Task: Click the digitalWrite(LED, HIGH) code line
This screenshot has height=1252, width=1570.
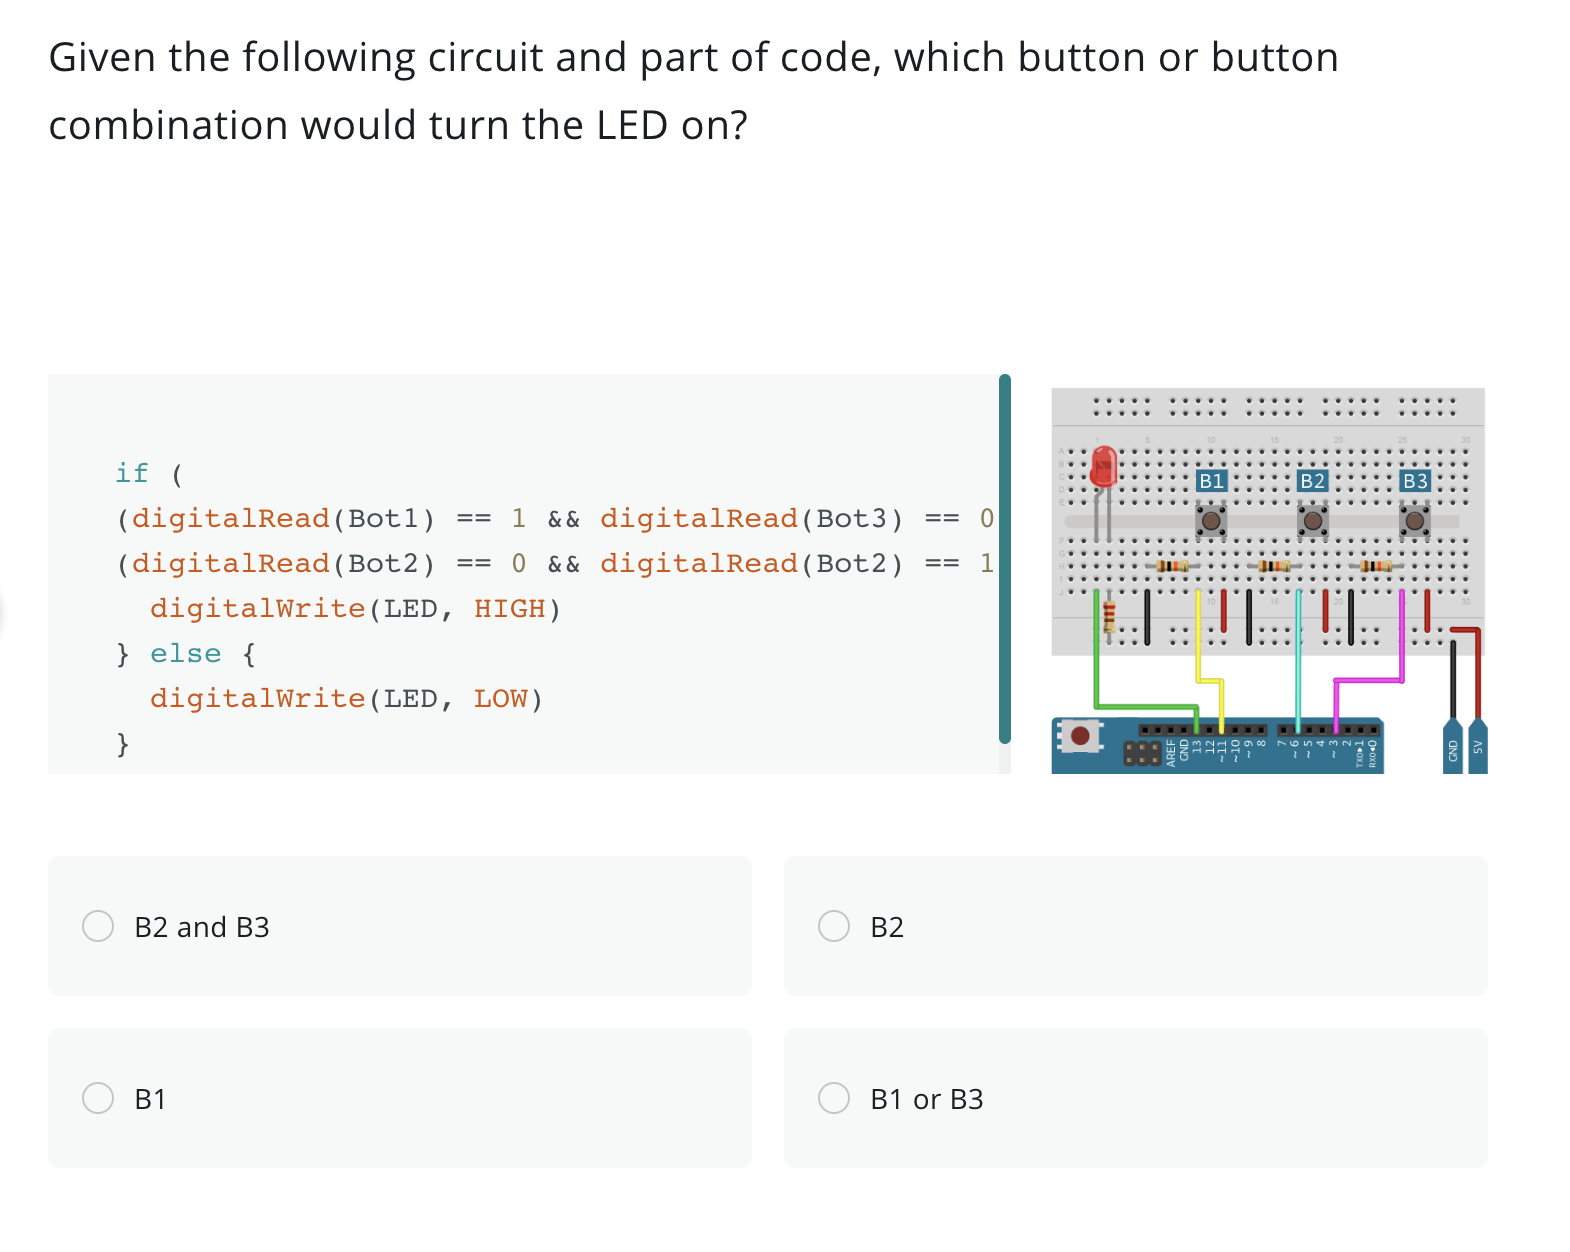Action: (x=355, y=609)
